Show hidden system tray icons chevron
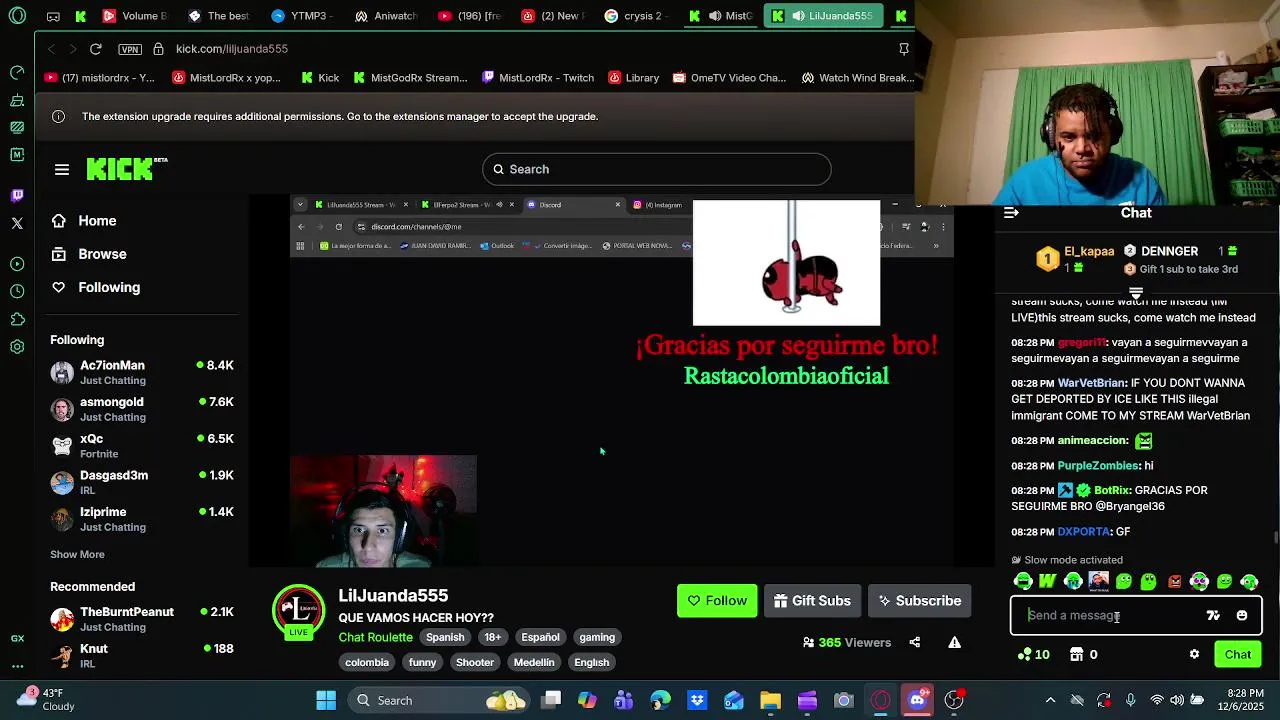1280x720 pixels. (1050, 700)
